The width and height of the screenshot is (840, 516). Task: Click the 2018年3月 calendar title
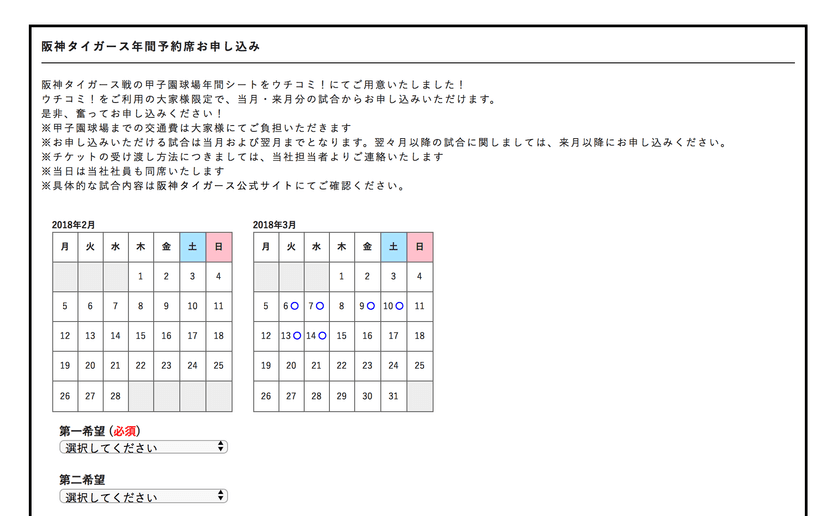(274, 225)
